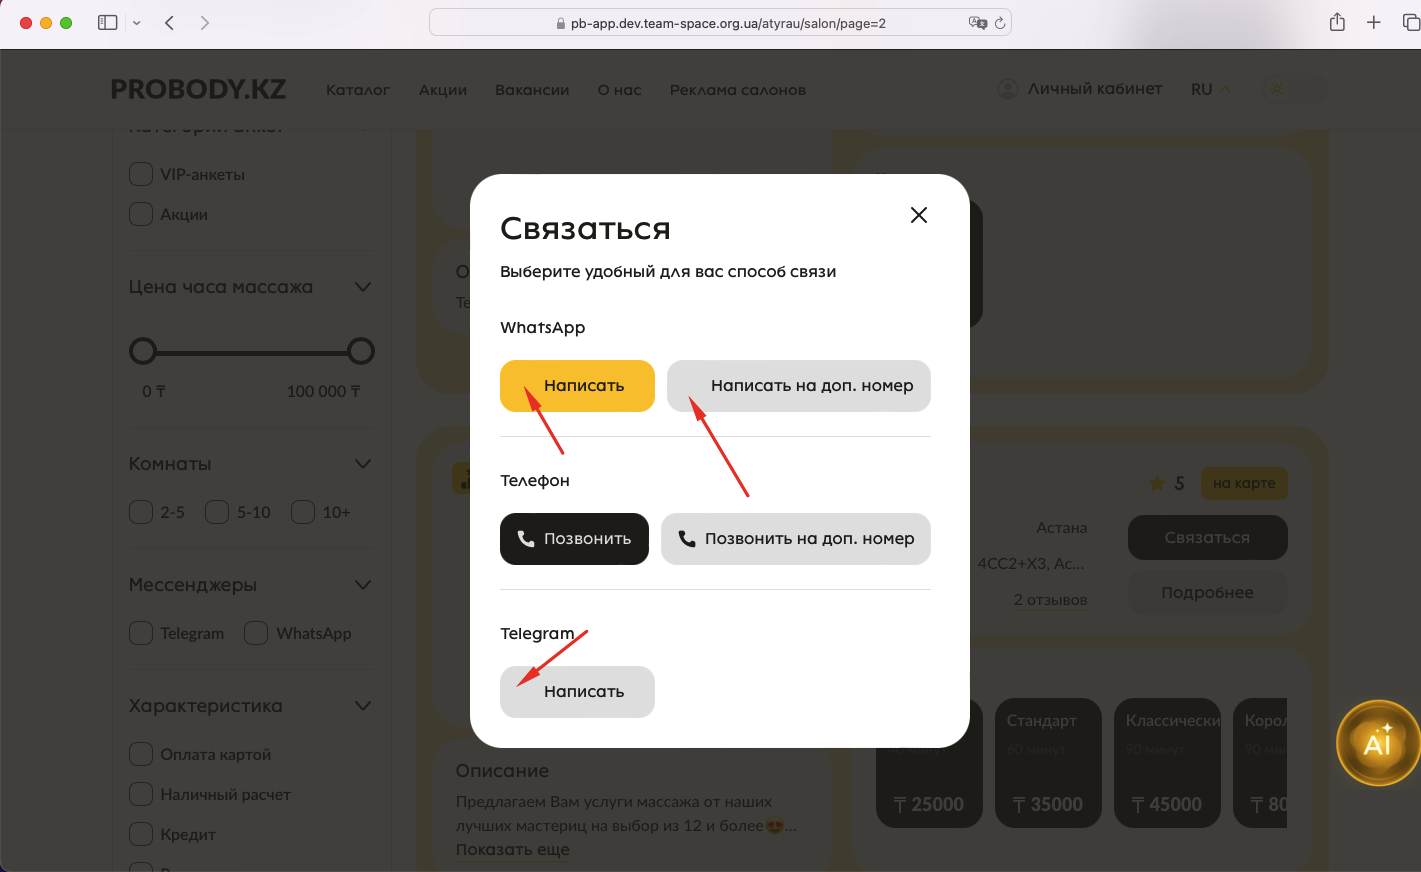Screen dimensions: 1421x872
Task: Reload the page
Action: pyautogui.click(x=999, y=23)
